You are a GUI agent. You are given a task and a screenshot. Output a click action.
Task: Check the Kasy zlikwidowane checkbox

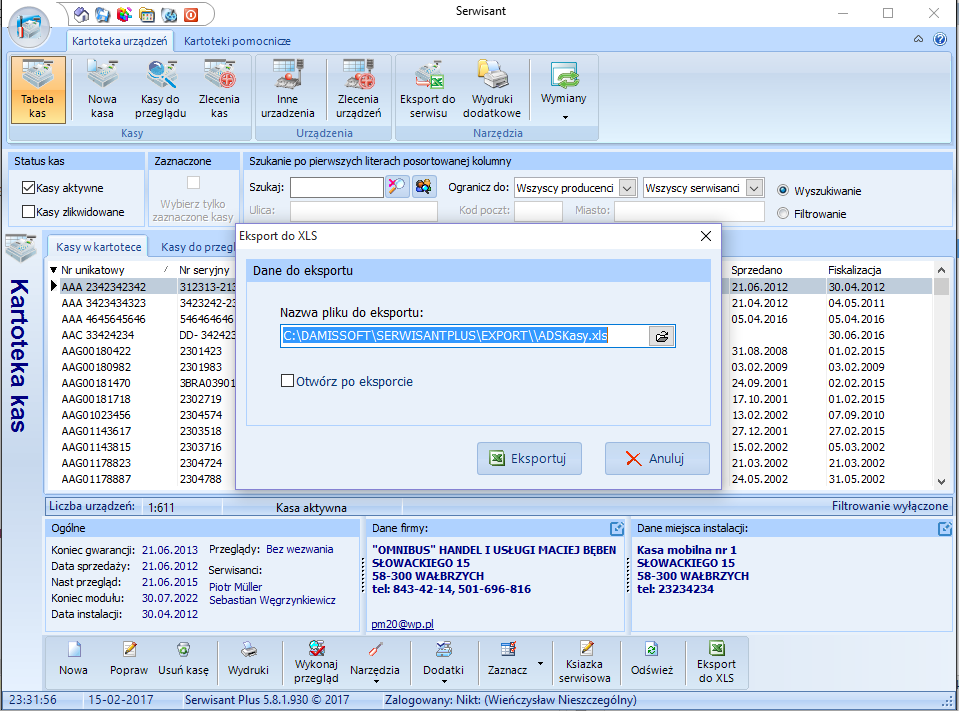click(29, 211)
